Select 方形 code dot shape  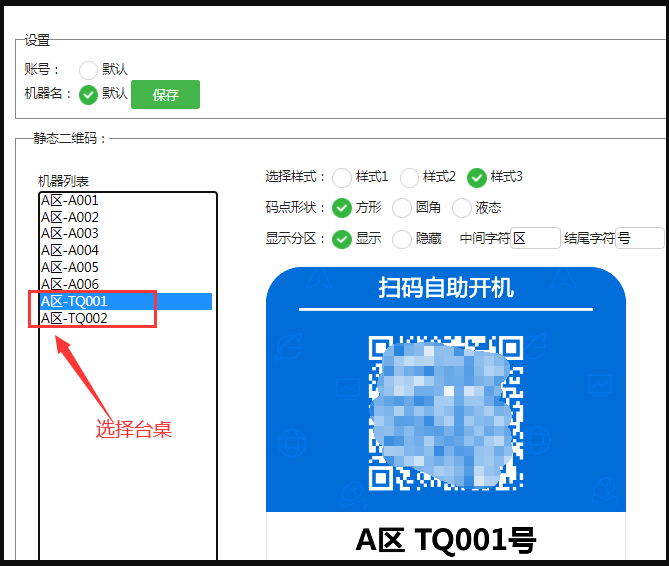point(342,208)
